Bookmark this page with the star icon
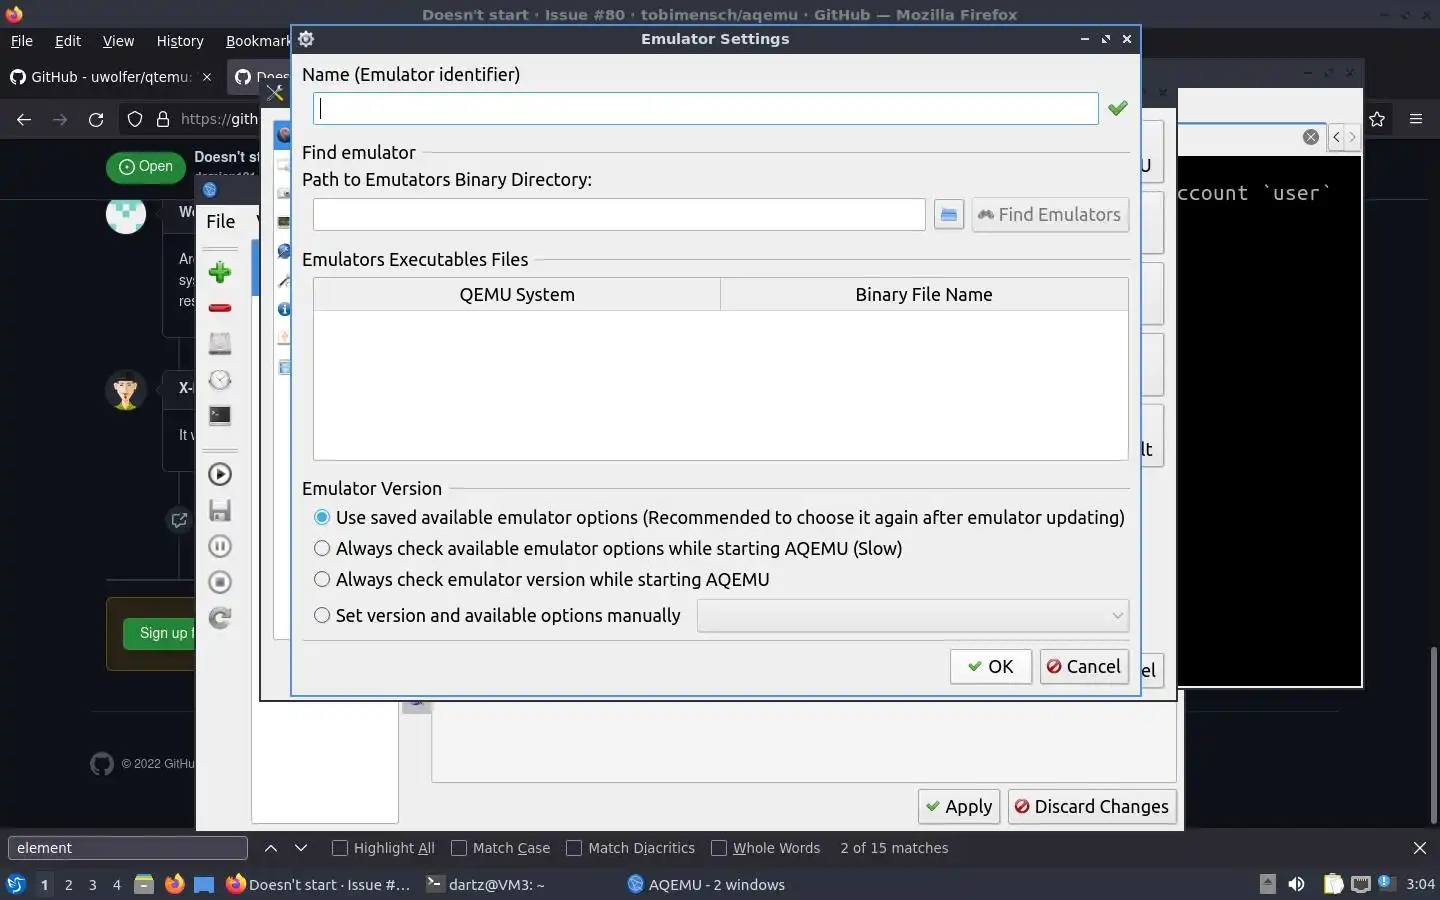 1377,119
